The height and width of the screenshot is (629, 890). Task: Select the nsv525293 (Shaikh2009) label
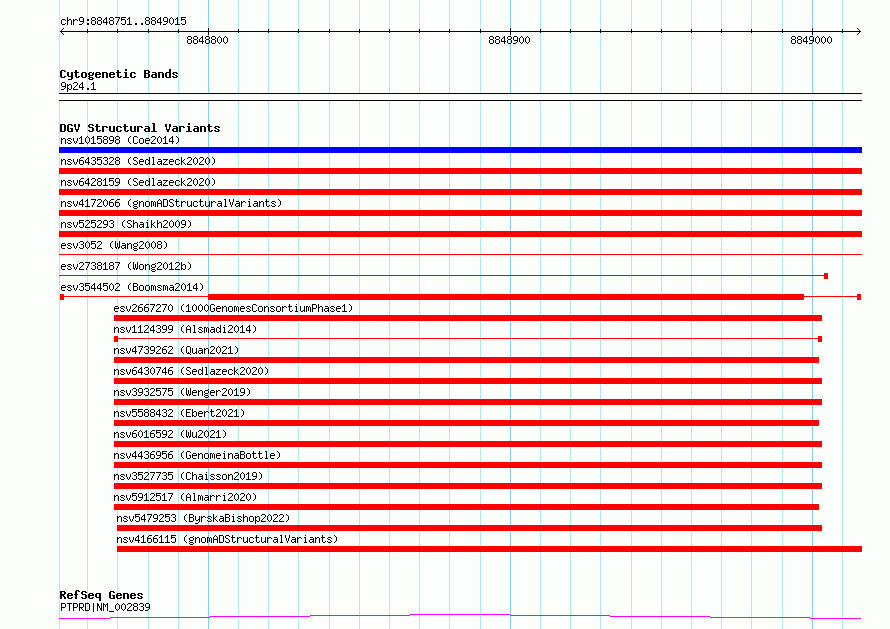click(126, 224)
